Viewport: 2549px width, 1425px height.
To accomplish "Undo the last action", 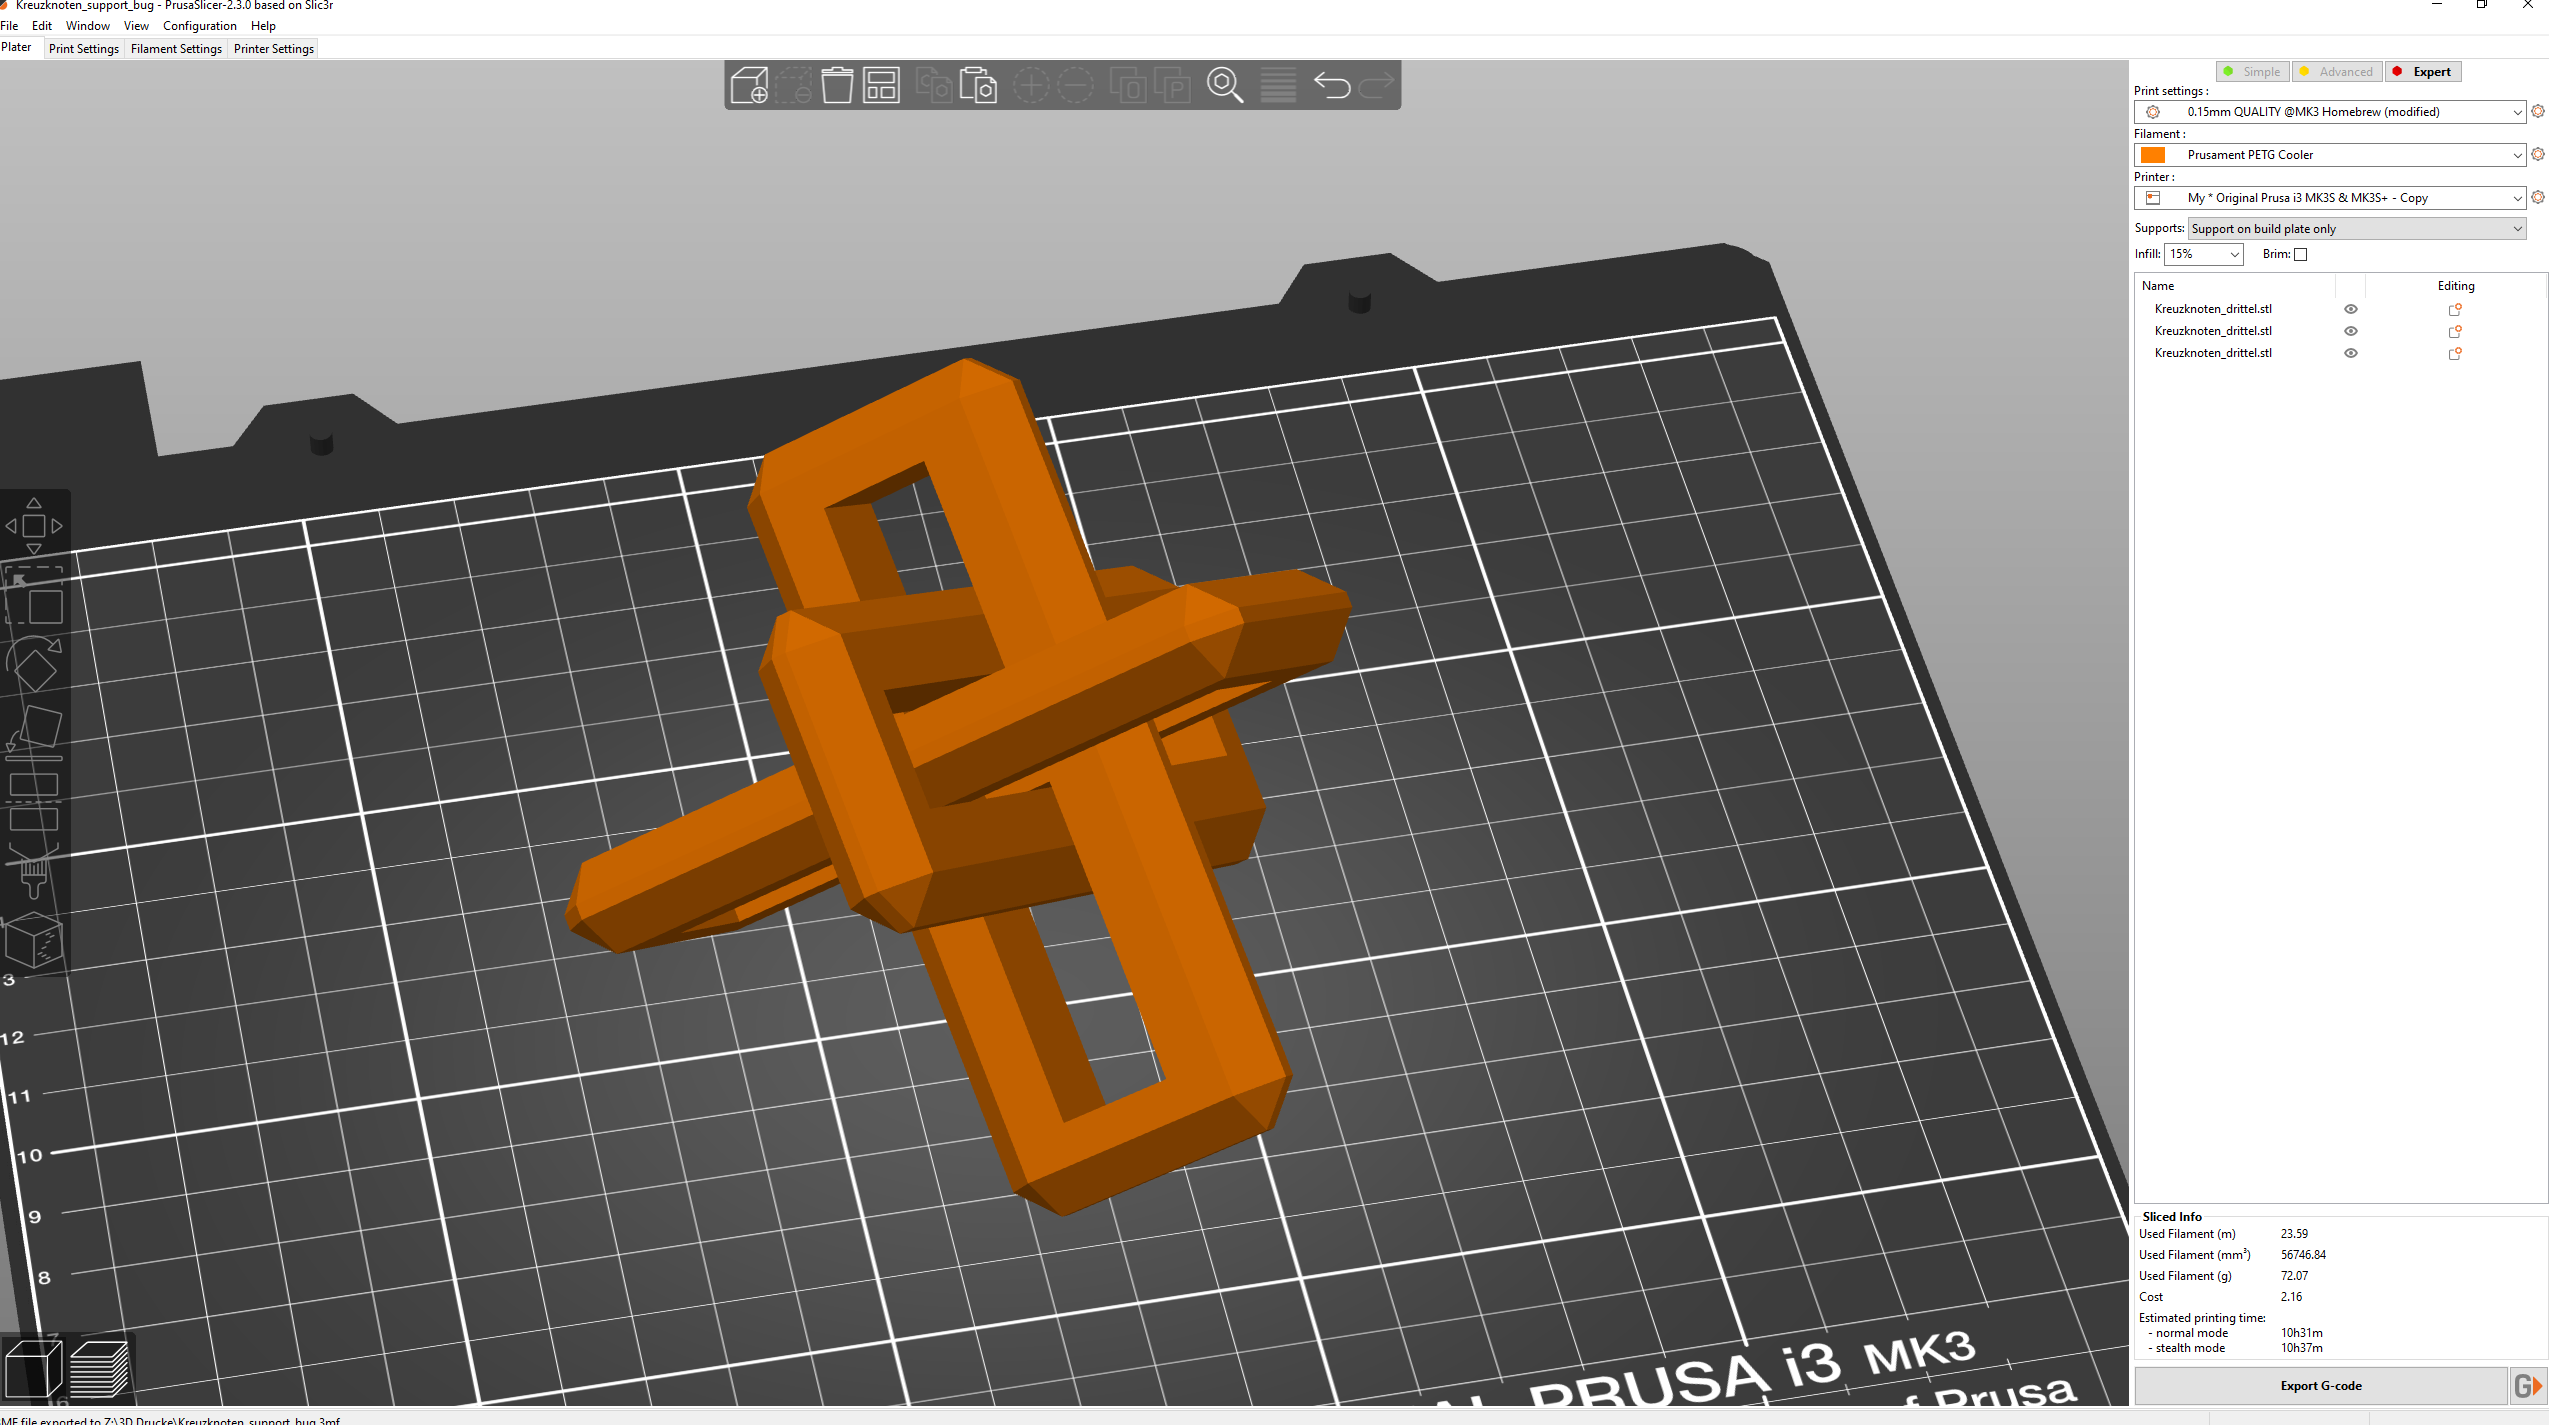I will (1332, 85).
